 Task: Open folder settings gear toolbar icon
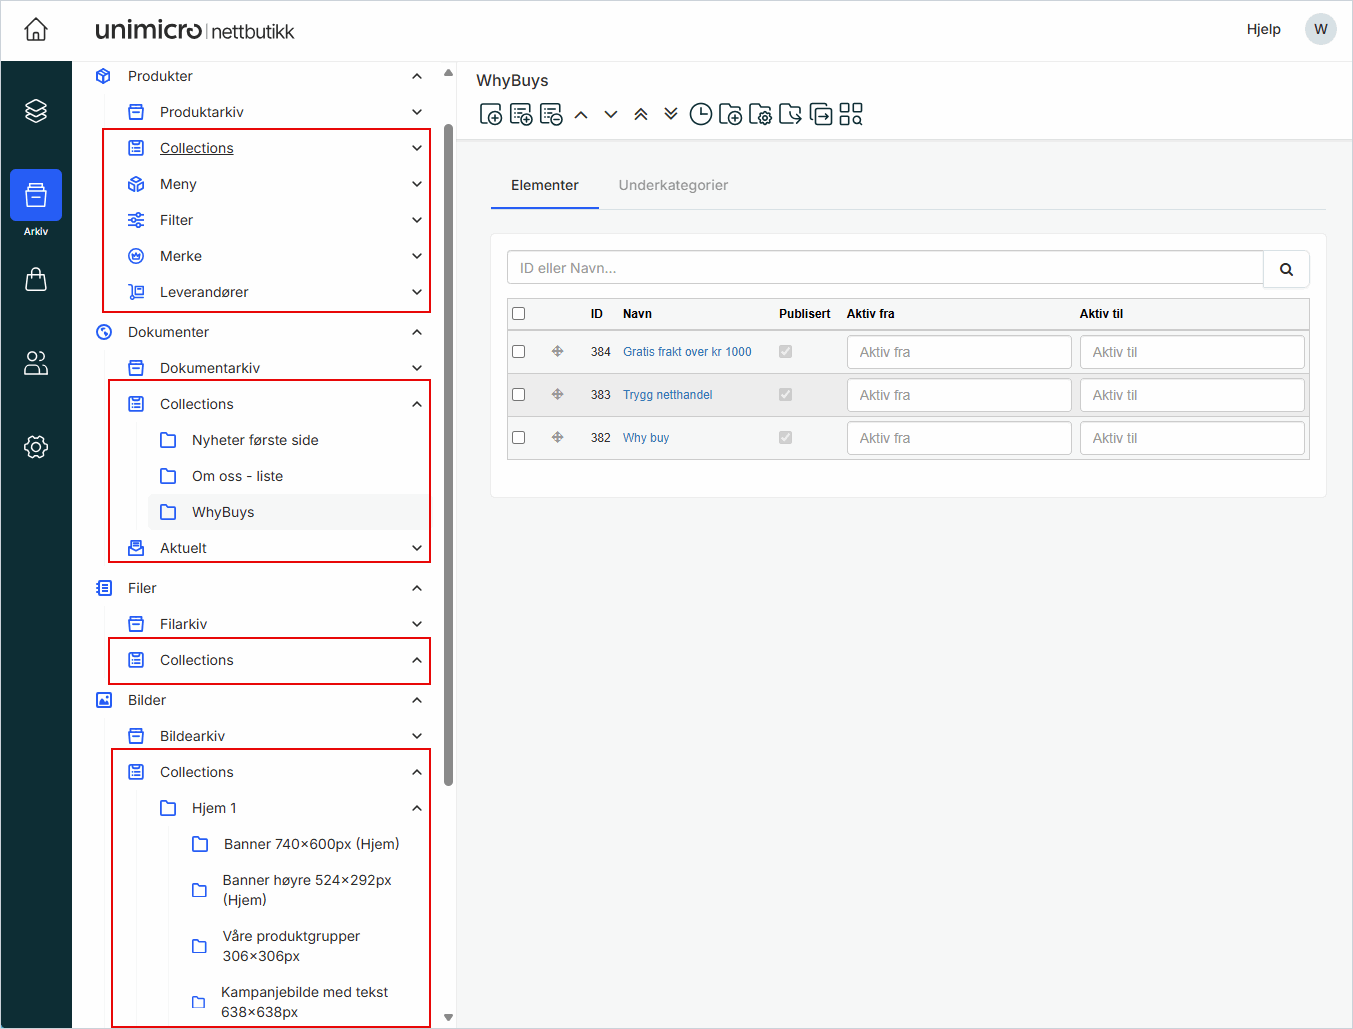(x=761, y=115)
